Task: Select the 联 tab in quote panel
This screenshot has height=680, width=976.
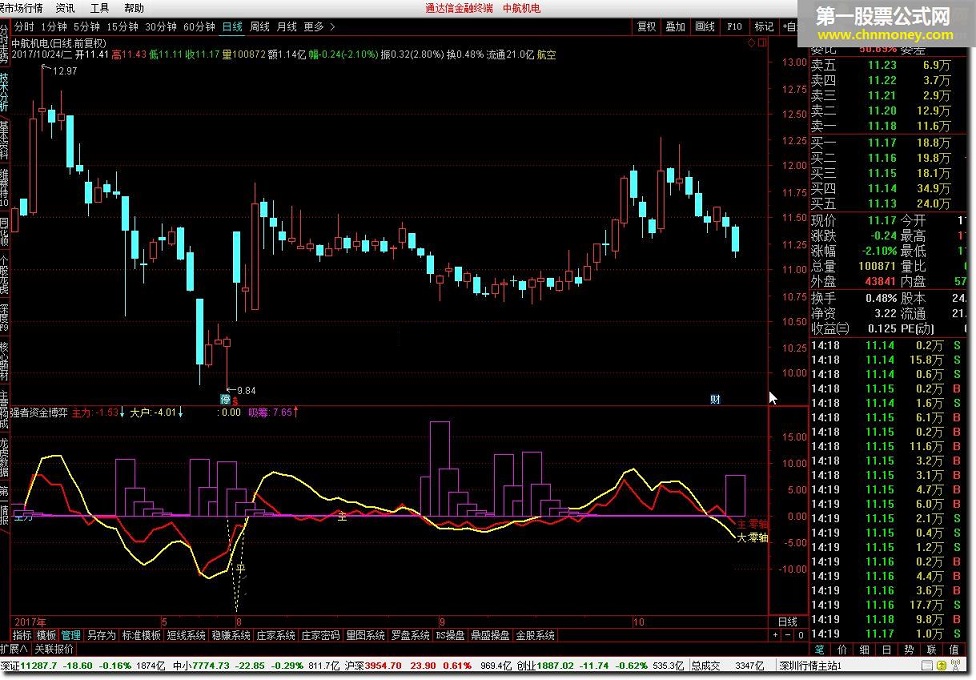Action: click(932, 650)
